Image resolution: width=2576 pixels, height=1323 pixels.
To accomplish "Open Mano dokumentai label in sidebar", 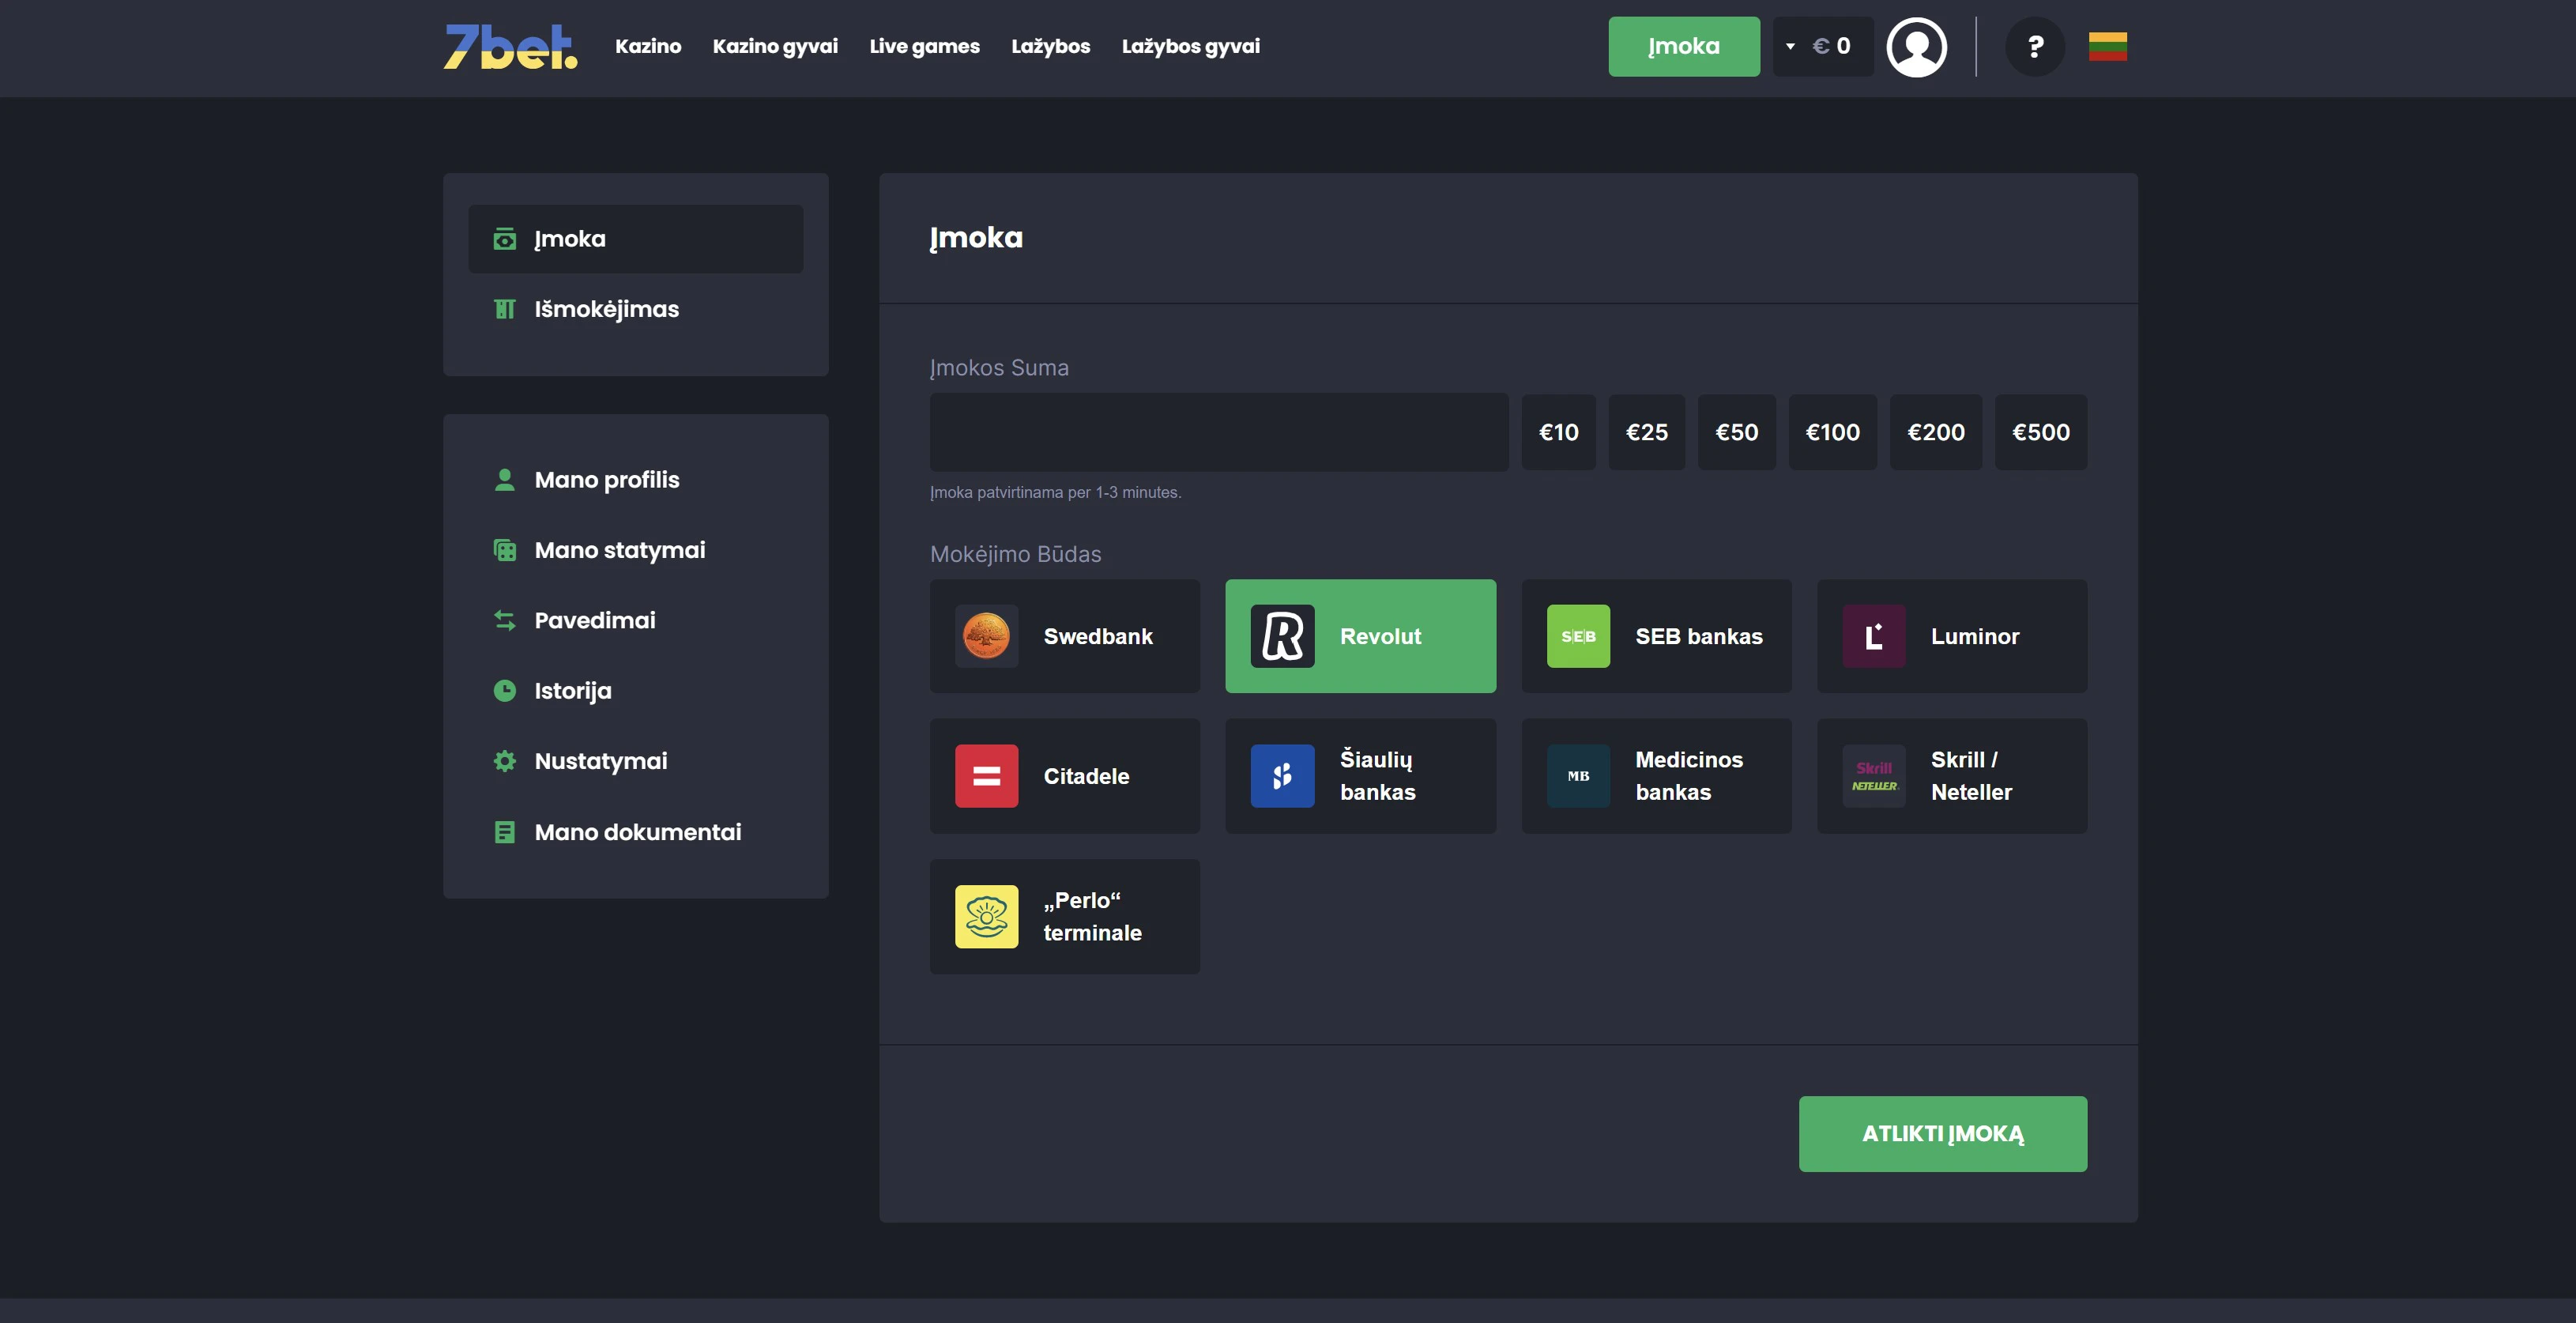I will [638, 832].
